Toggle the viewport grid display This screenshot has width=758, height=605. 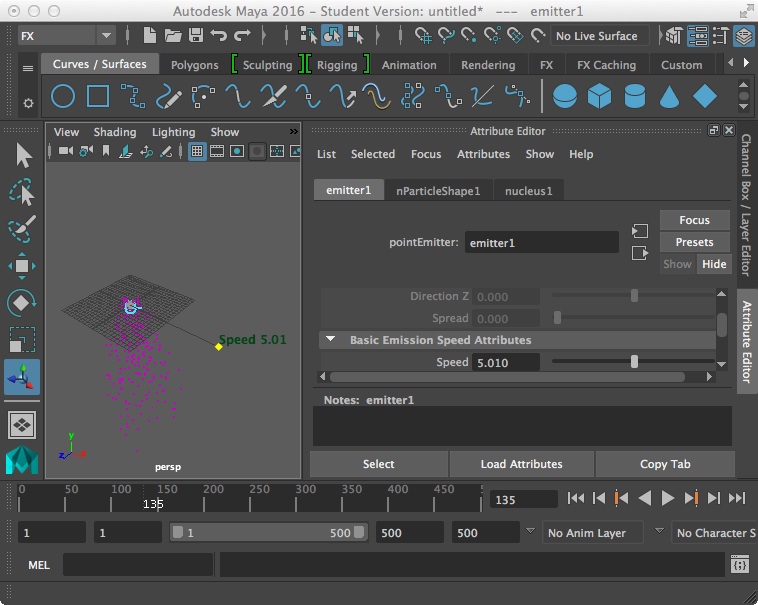coord(197,151)
